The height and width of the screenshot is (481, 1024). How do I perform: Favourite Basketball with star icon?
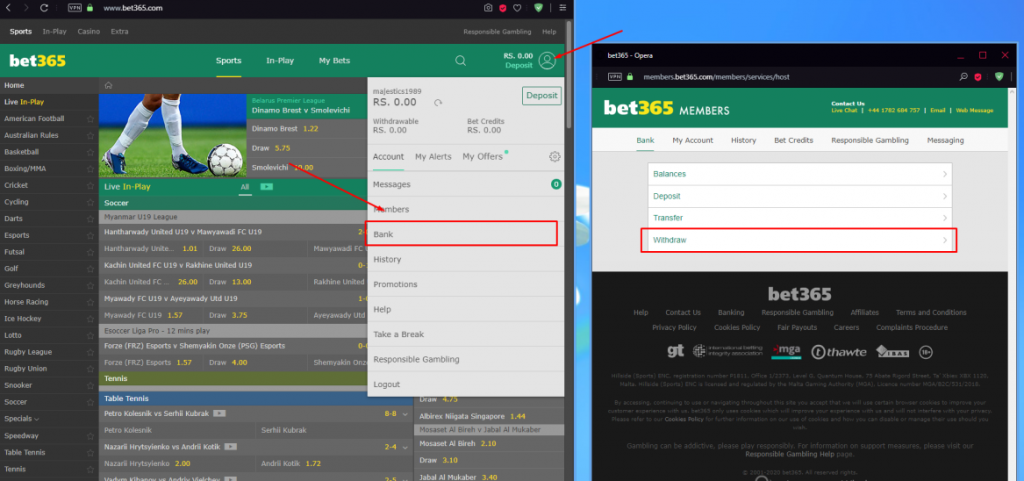[x=91, y=152]
